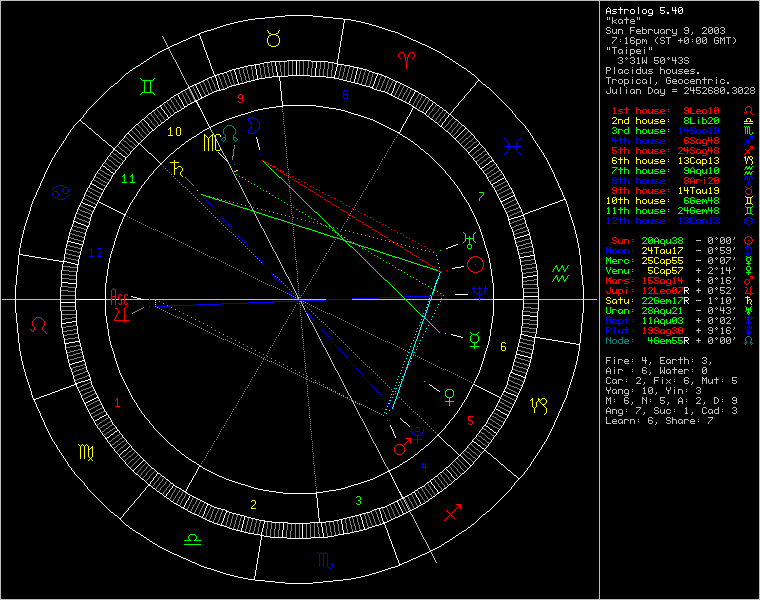Click the blue Cancer sign glyph on wheel
Screen dimensions: 760x600
61,192
